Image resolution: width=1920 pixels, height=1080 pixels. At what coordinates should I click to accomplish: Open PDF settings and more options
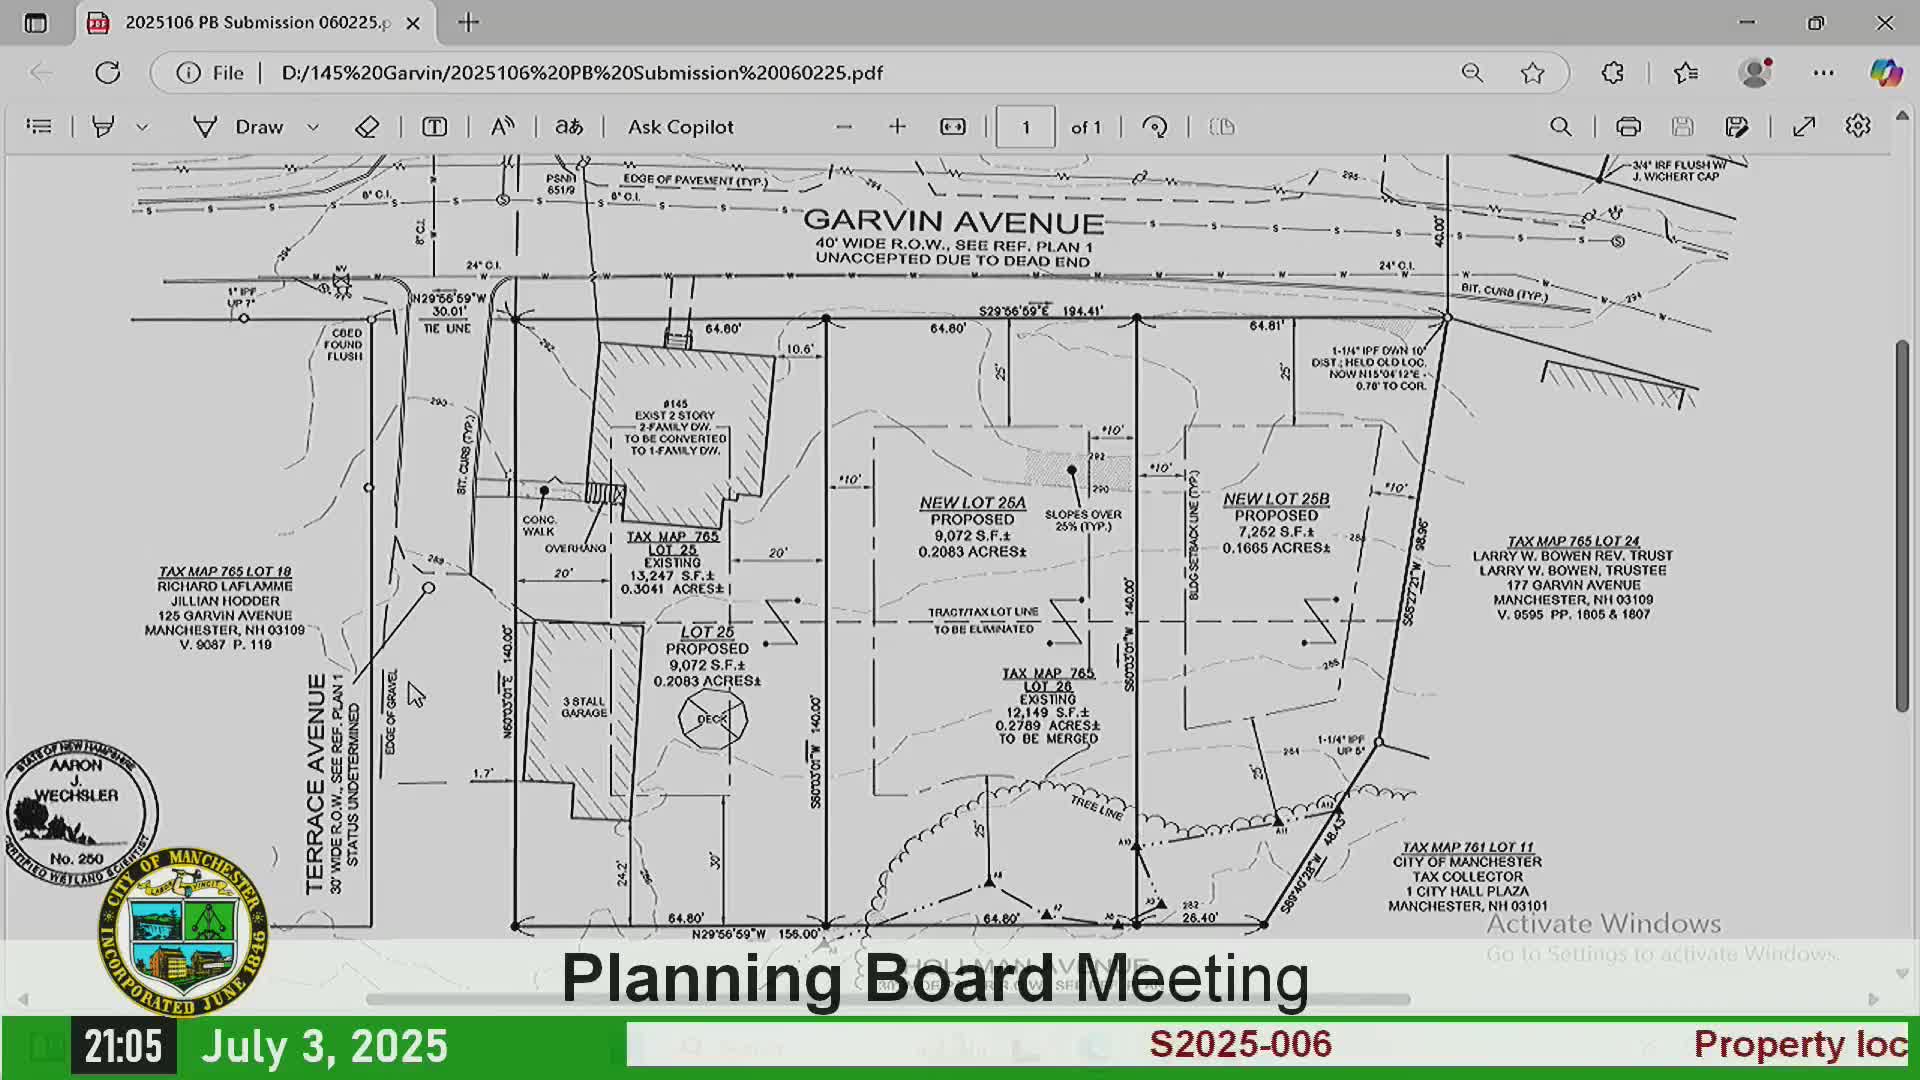(x=1858, y=126)
